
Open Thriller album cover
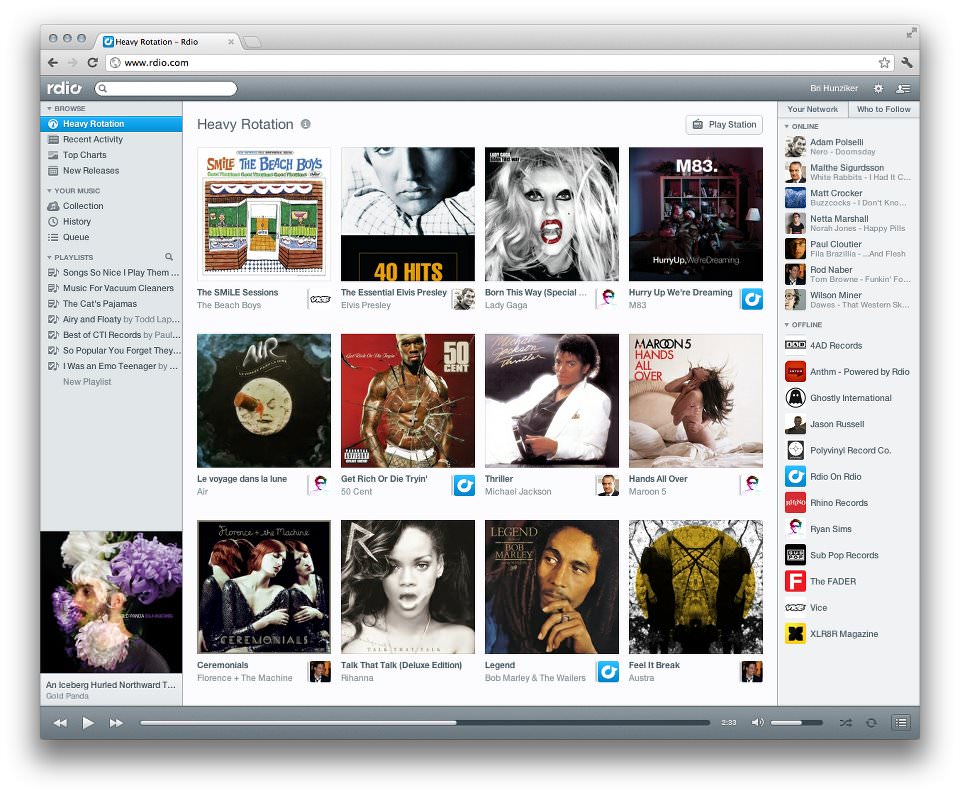click(552, 401)
